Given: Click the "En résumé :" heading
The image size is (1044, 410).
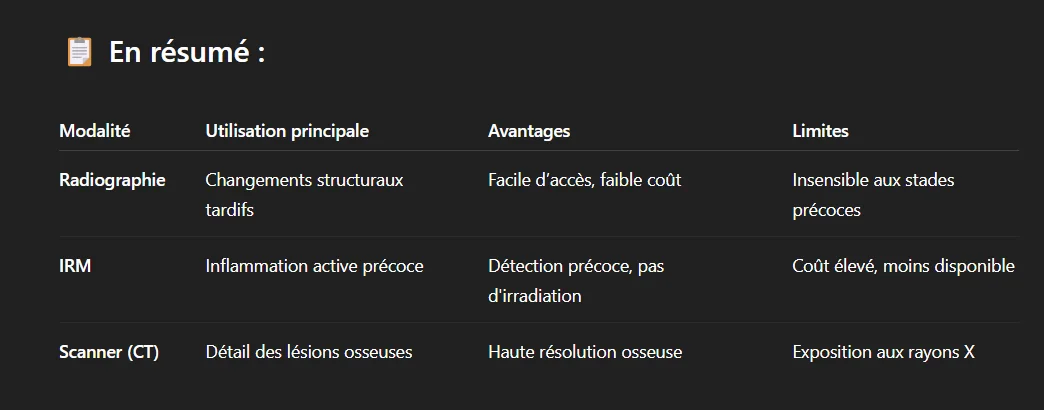Looking at the screenshot, I should (x=186, y=52).
